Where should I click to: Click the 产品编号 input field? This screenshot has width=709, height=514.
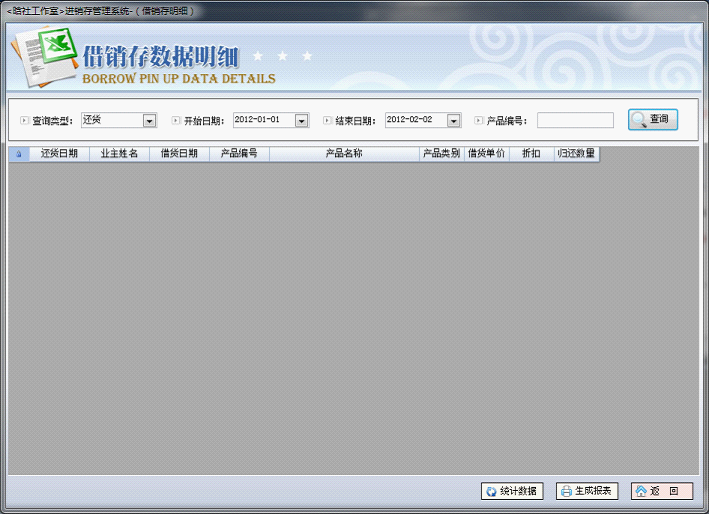tap(575, 120)
